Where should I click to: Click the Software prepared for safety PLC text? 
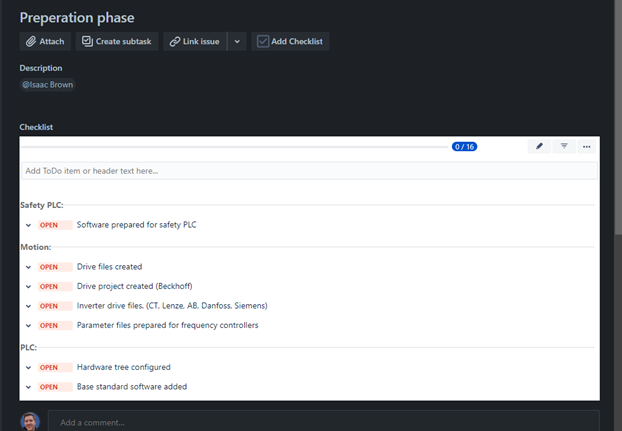(x=136, y=225)
